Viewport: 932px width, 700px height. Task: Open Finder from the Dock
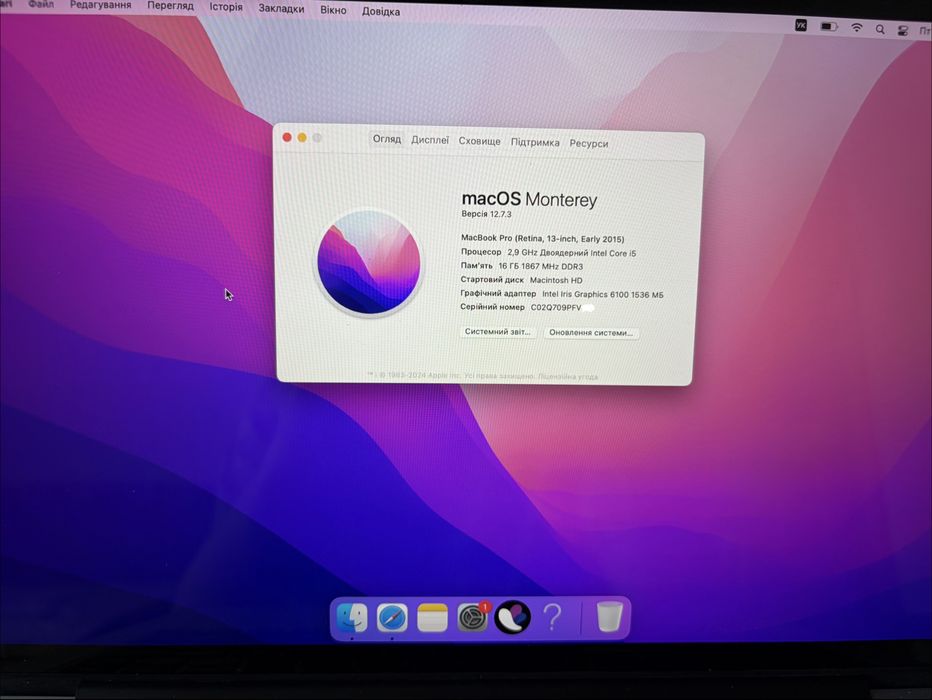[352, 618]
